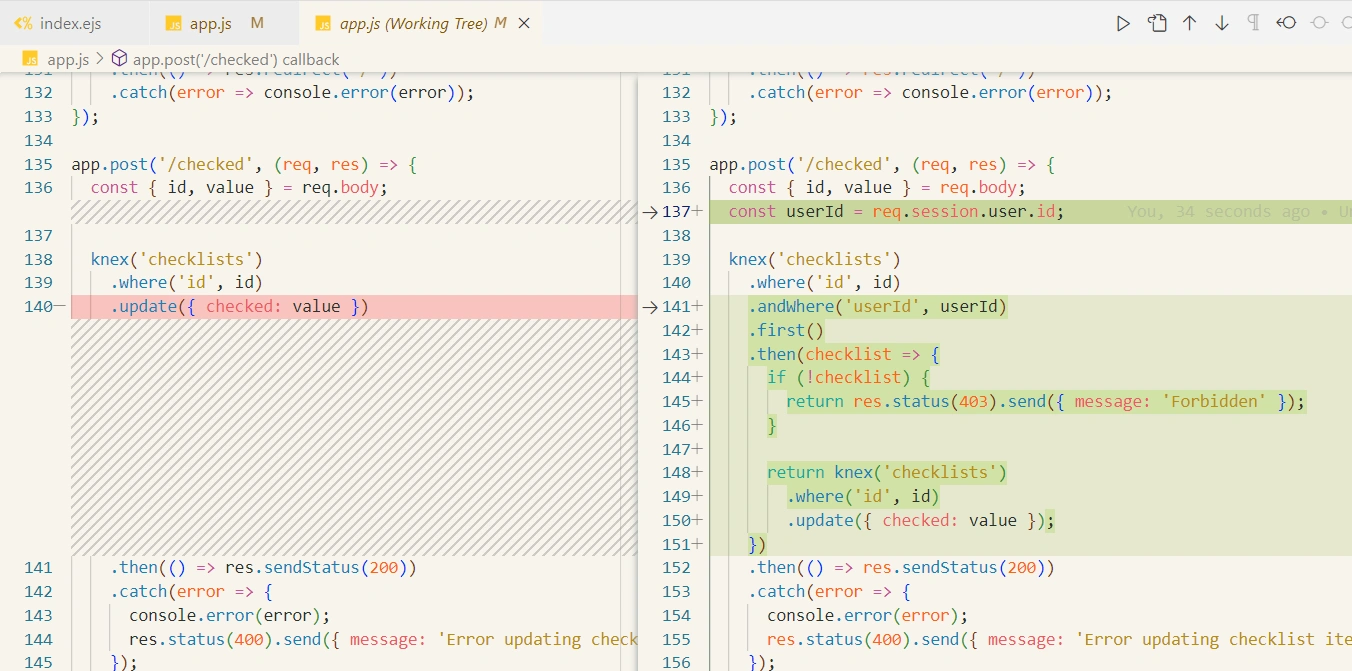Click '.where('id', id)' on left line 139

point(186,283)
